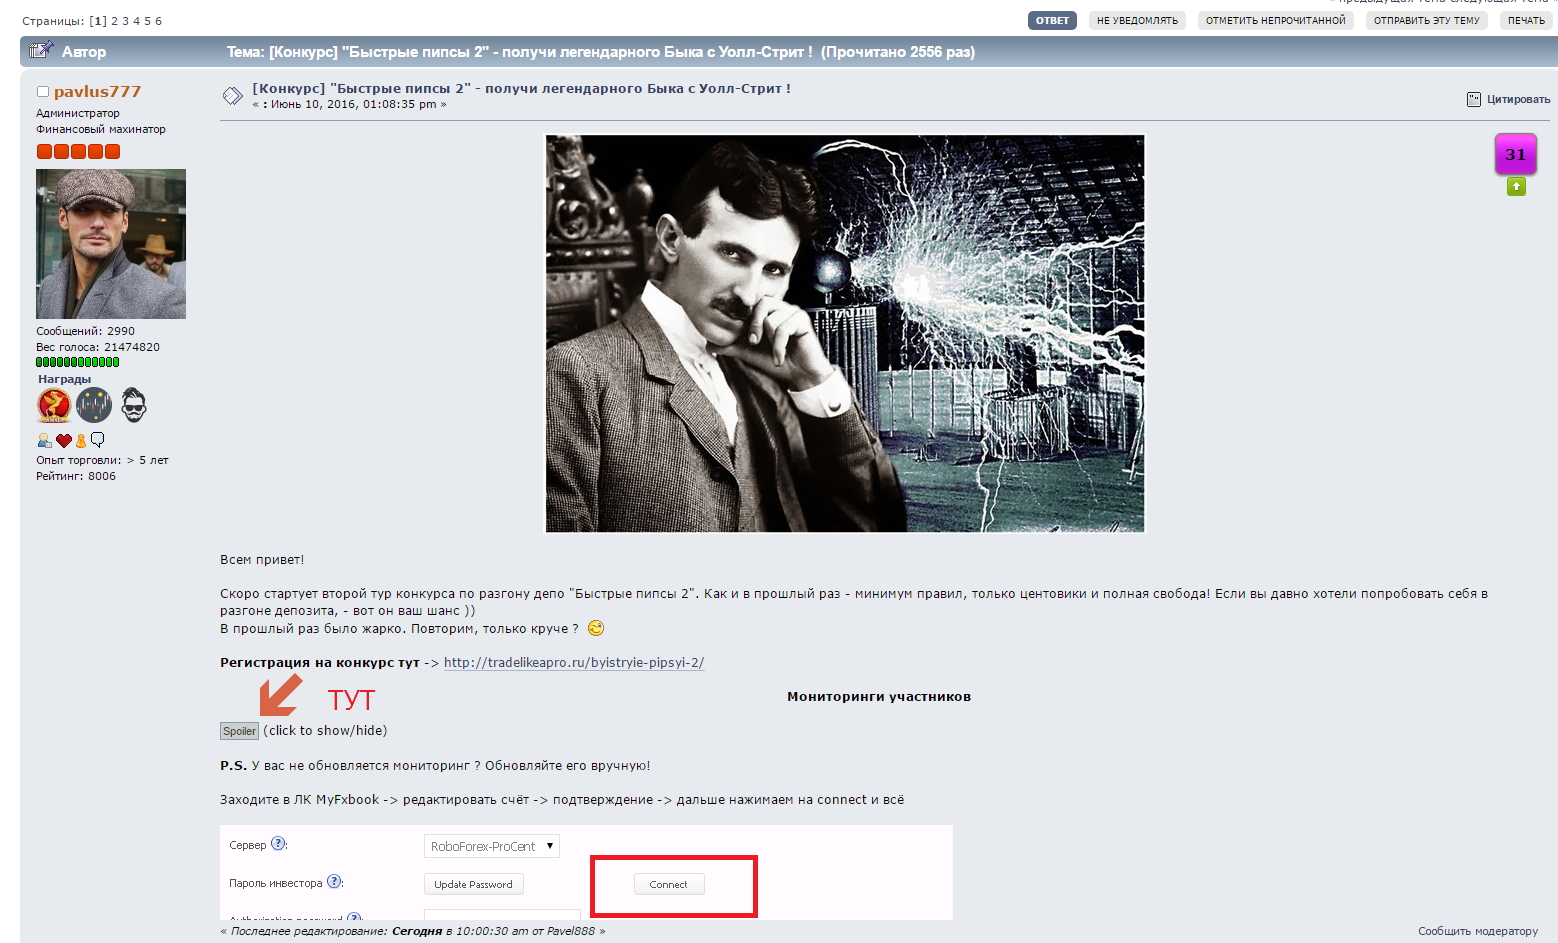The width and height of the screenshot is (1558, 943).
Task: Click the ПЕЧАТЬ print button
Action: pos(1526,20)
